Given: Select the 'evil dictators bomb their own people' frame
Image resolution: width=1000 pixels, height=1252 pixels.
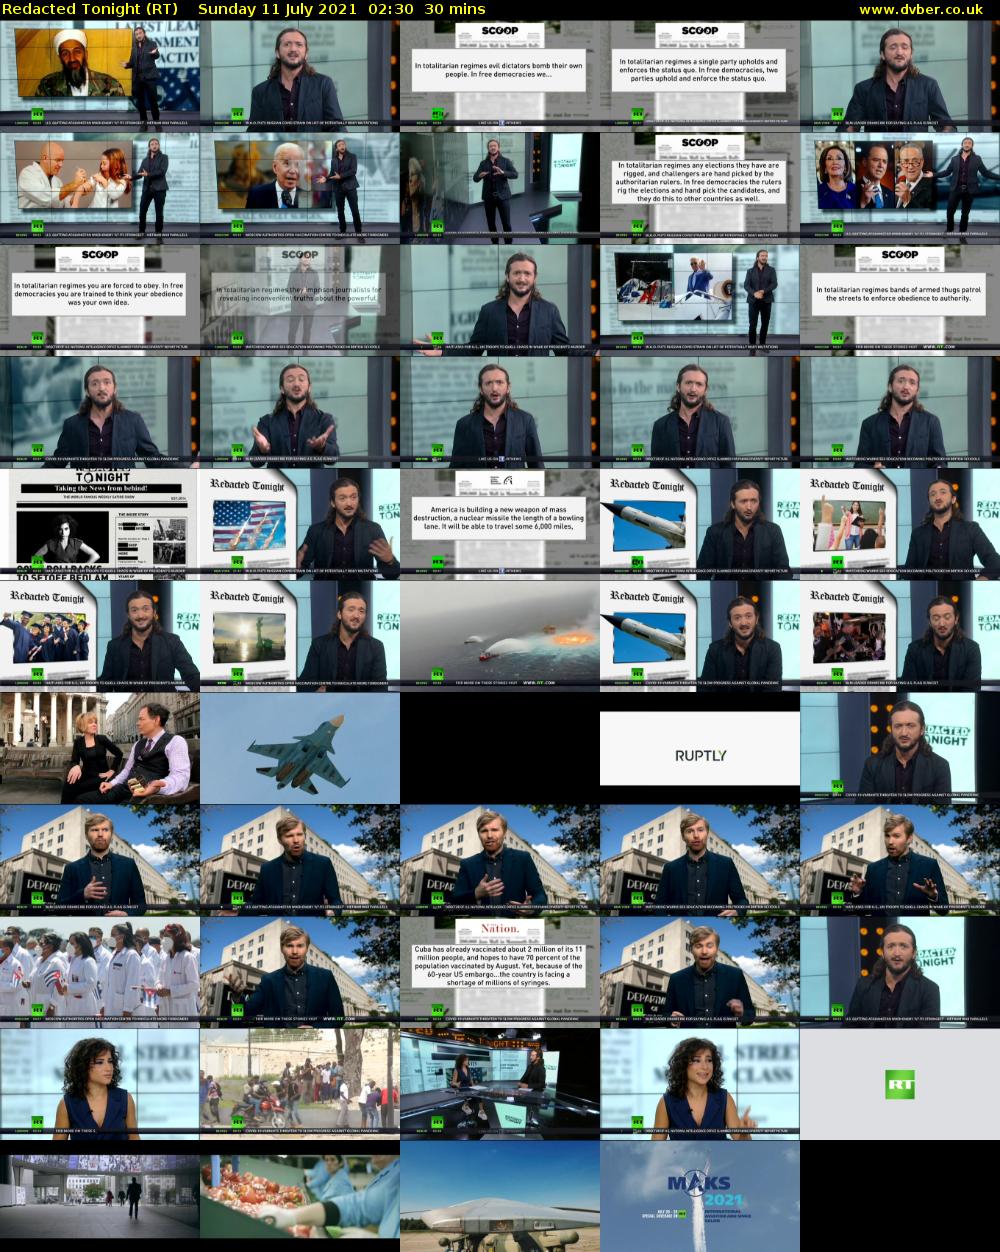Looking at the screenshot, I should pyautogui.click(x=500, y=76).
